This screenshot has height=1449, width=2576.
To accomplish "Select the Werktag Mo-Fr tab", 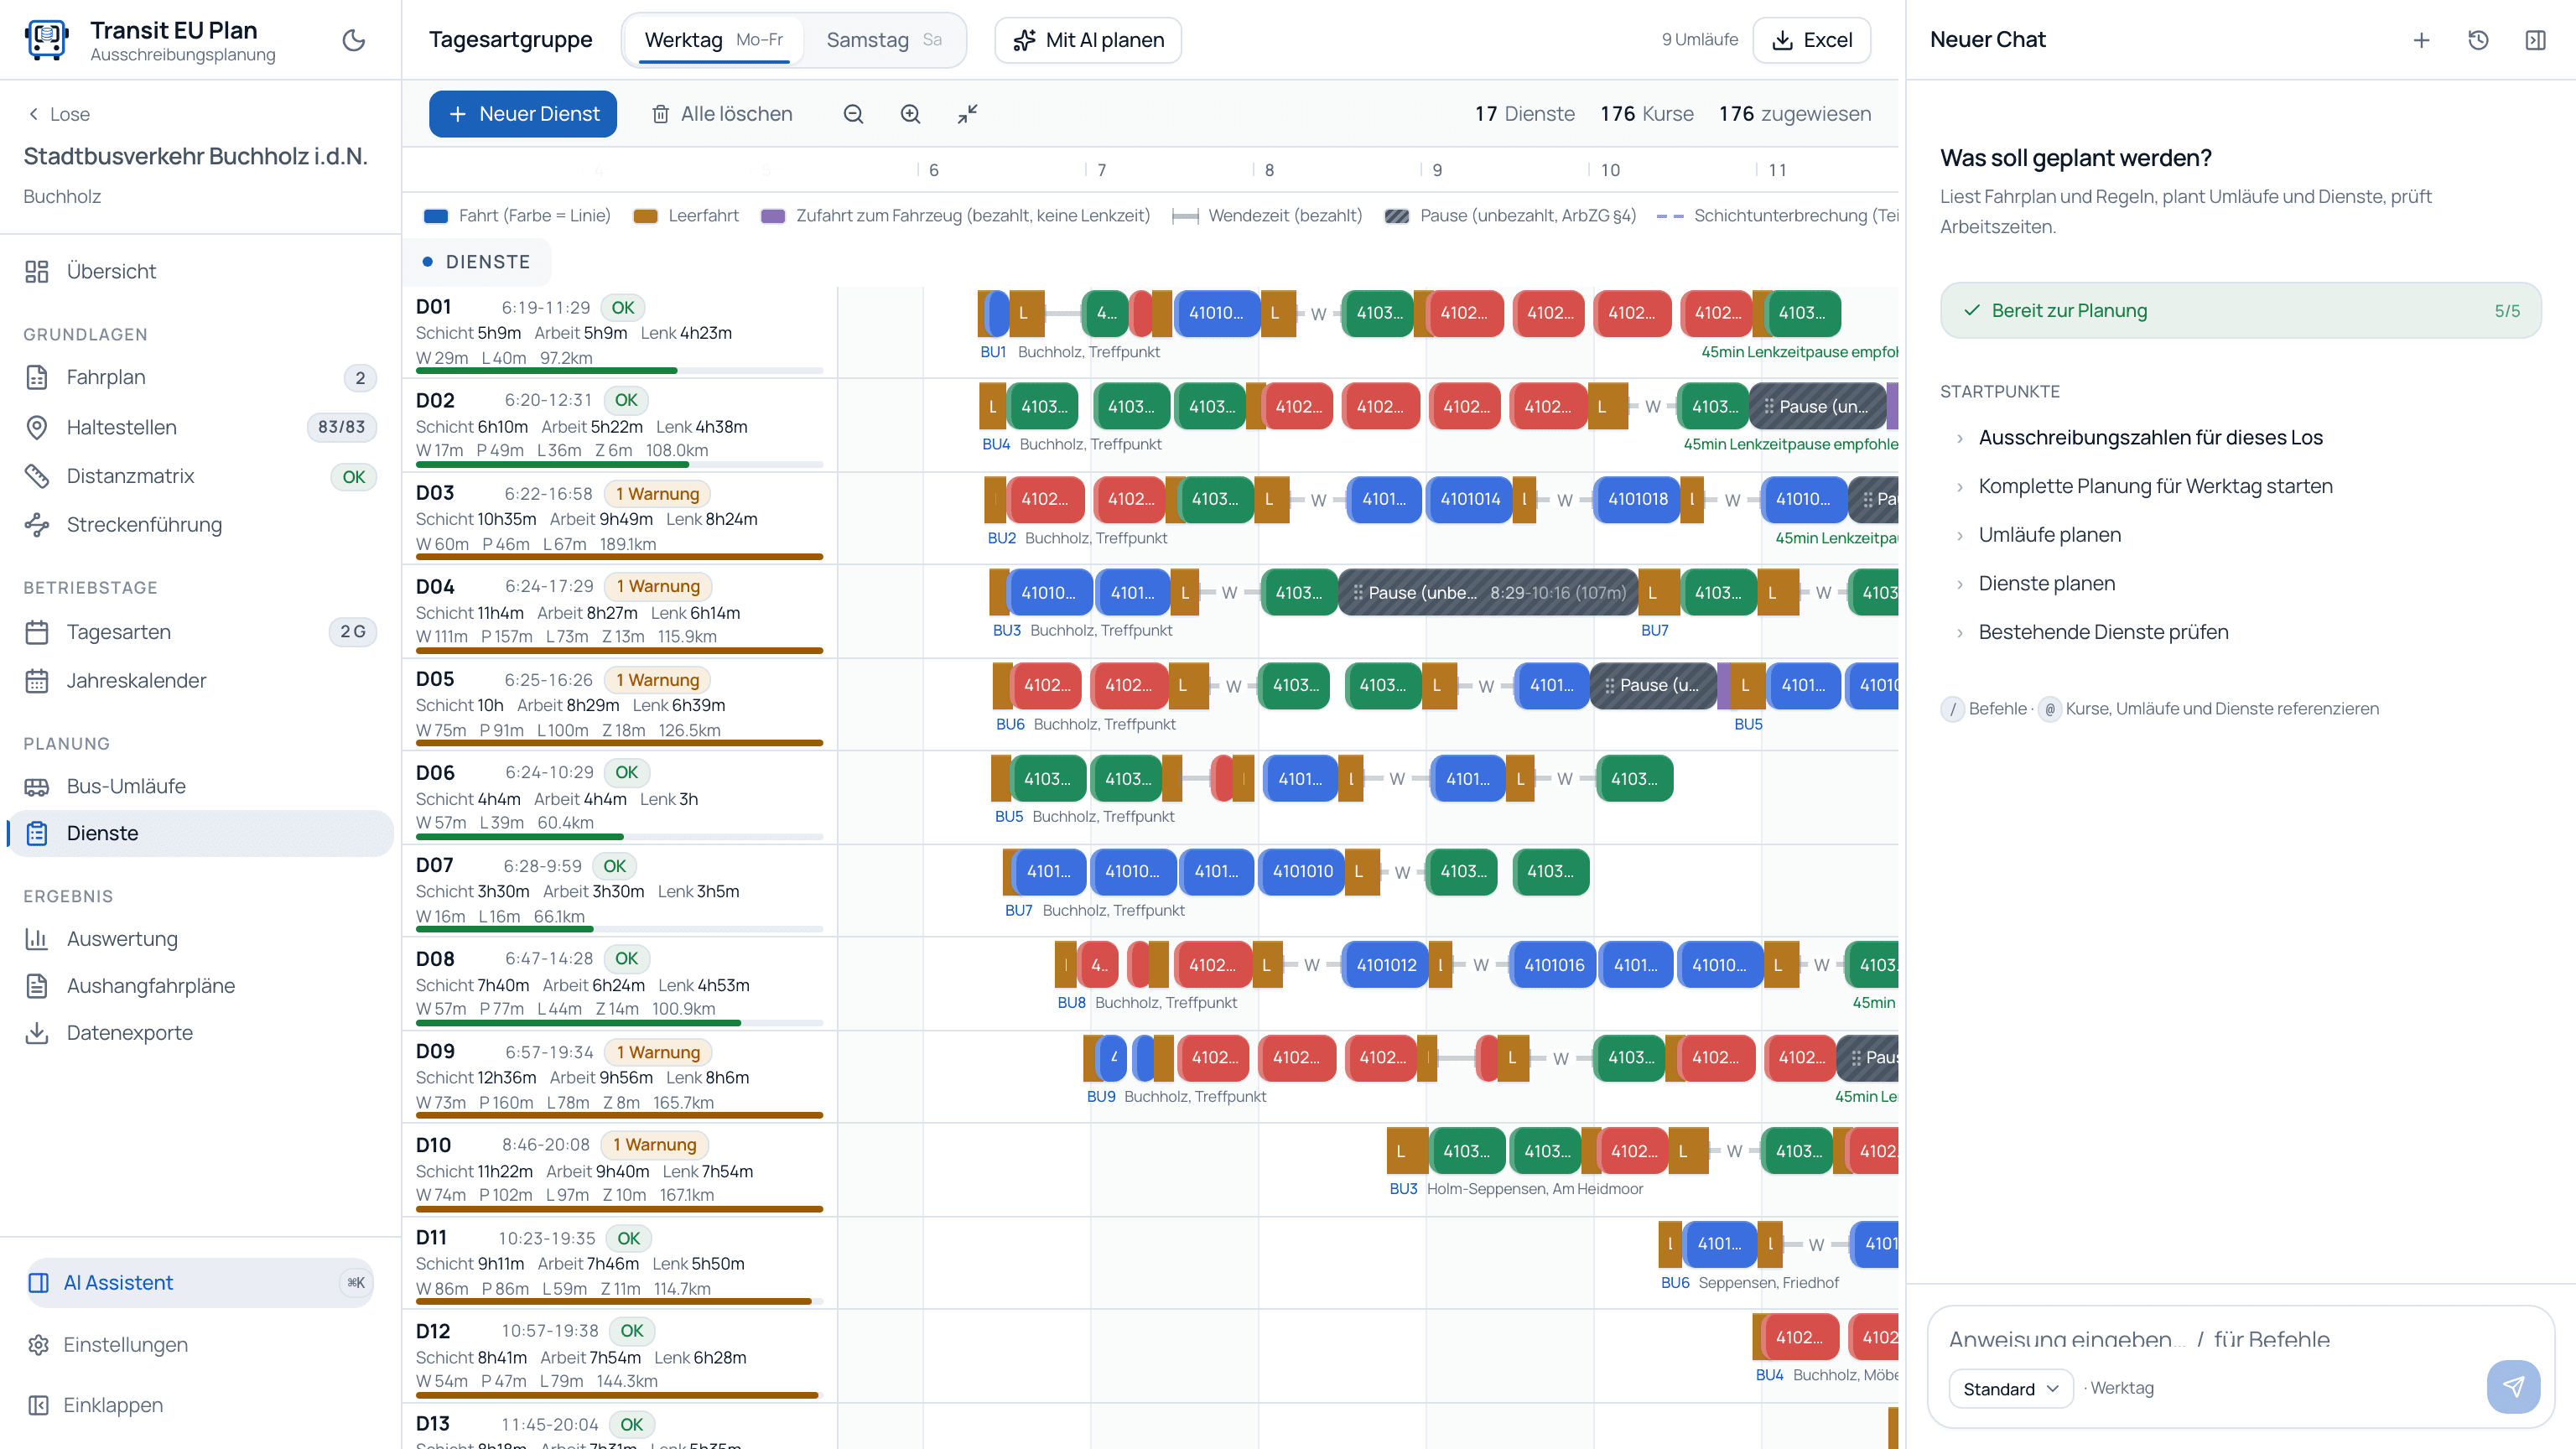I will tap(714, 40).
